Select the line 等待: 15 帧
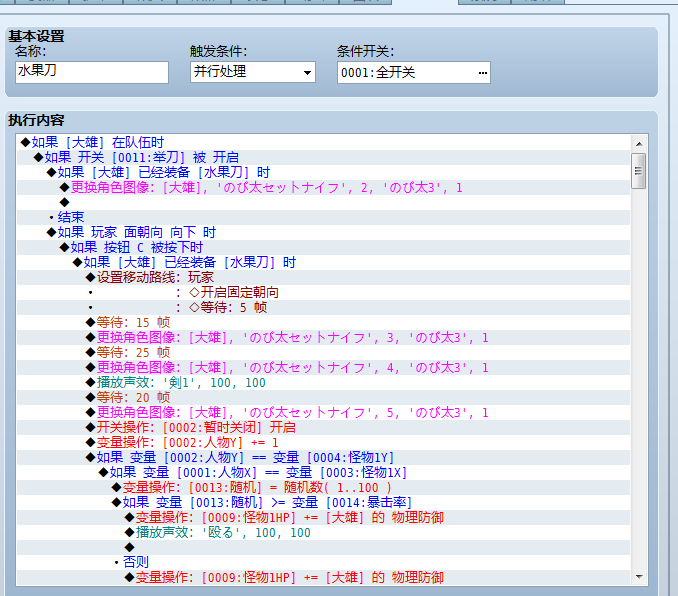 (323, 322)
